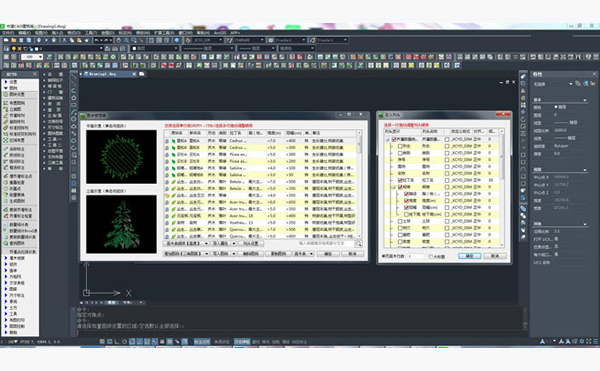The width and height of the screenshot is (600, 371).
Task: Click the light bulb layer icon
Action: pos(14,49)
